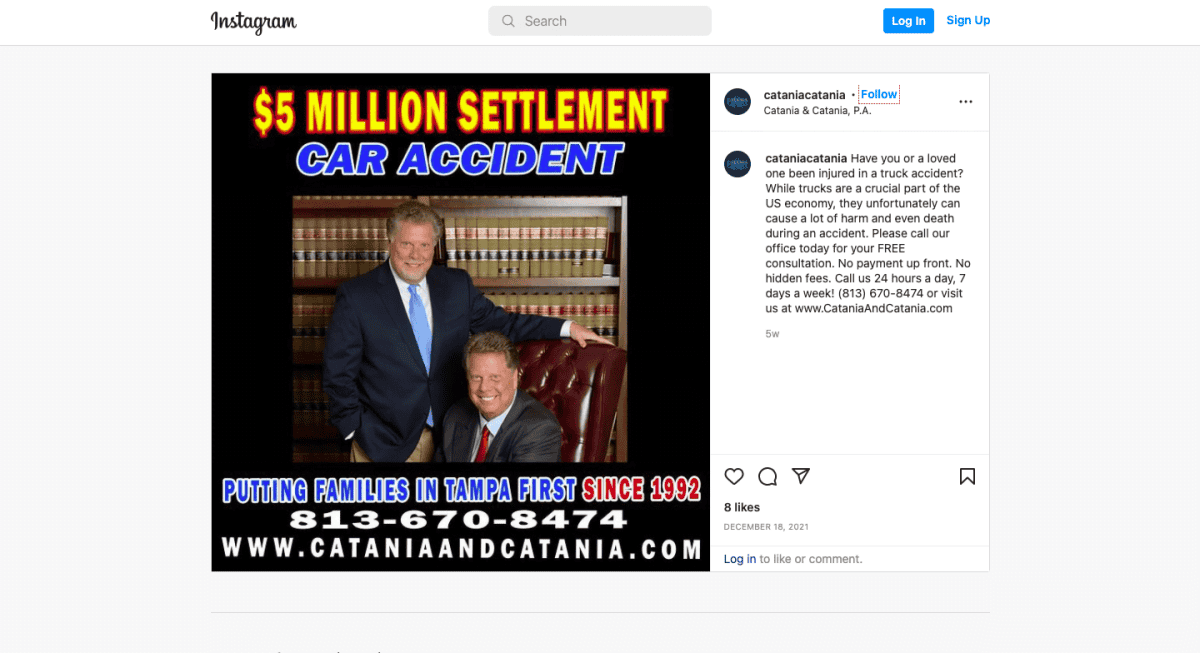
Task: Share the post with the paper plane icon
Action: pyautogui.click(x=801, y=476)
